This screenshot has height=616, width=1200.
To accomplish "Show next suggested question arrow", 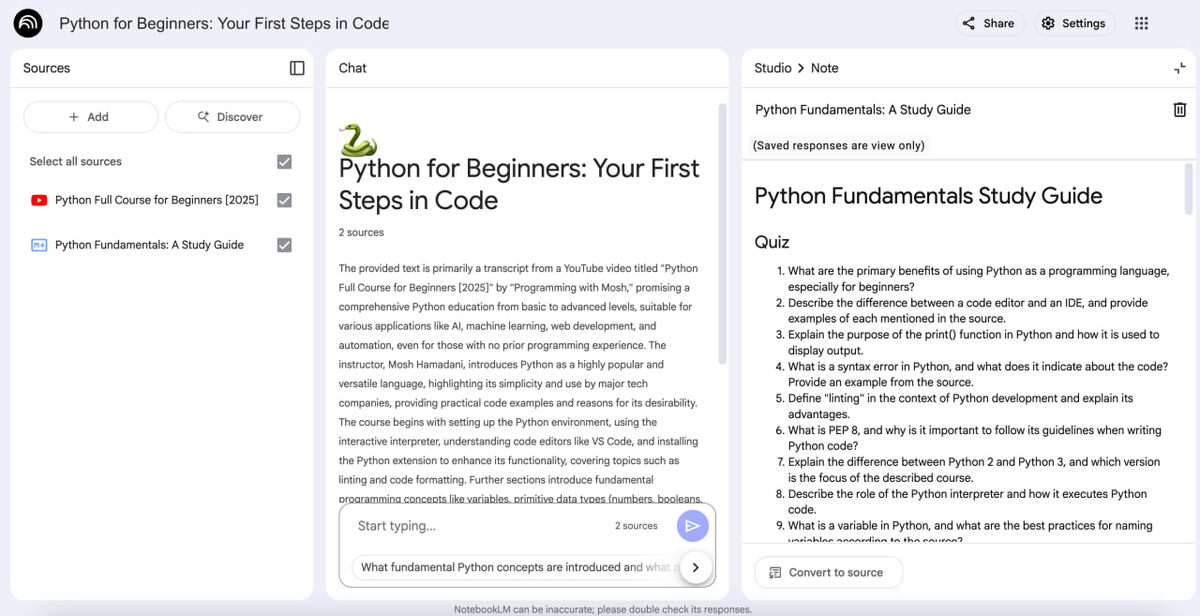I will (x=695, y=567).
